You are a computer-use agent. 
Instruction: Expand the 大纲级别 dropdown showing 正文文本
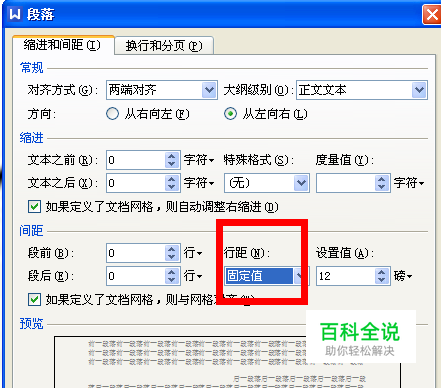[x=362, y=90]
